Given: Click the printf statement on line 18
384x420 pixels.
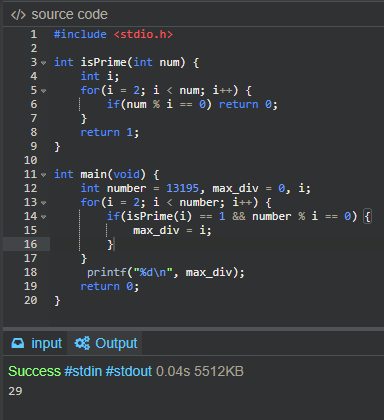Looking at the screenshot, I should point(166,273).
